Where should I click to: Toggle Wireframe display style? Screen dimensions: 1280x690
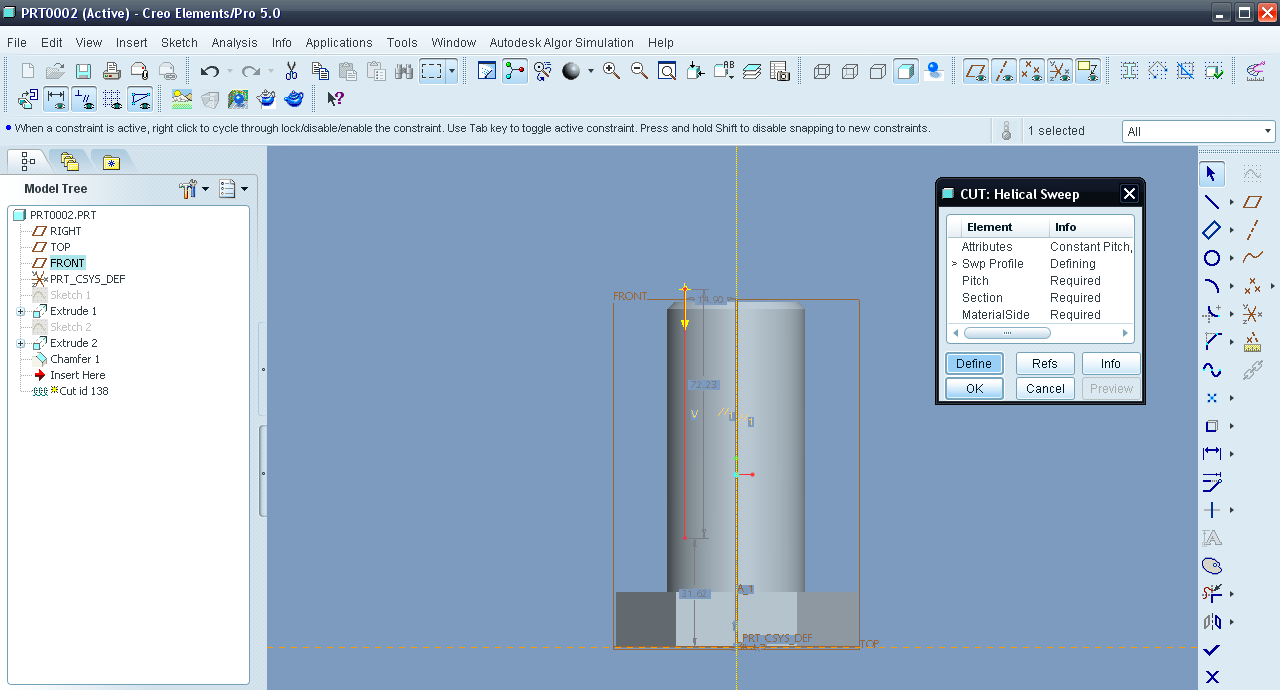point(822,71)
